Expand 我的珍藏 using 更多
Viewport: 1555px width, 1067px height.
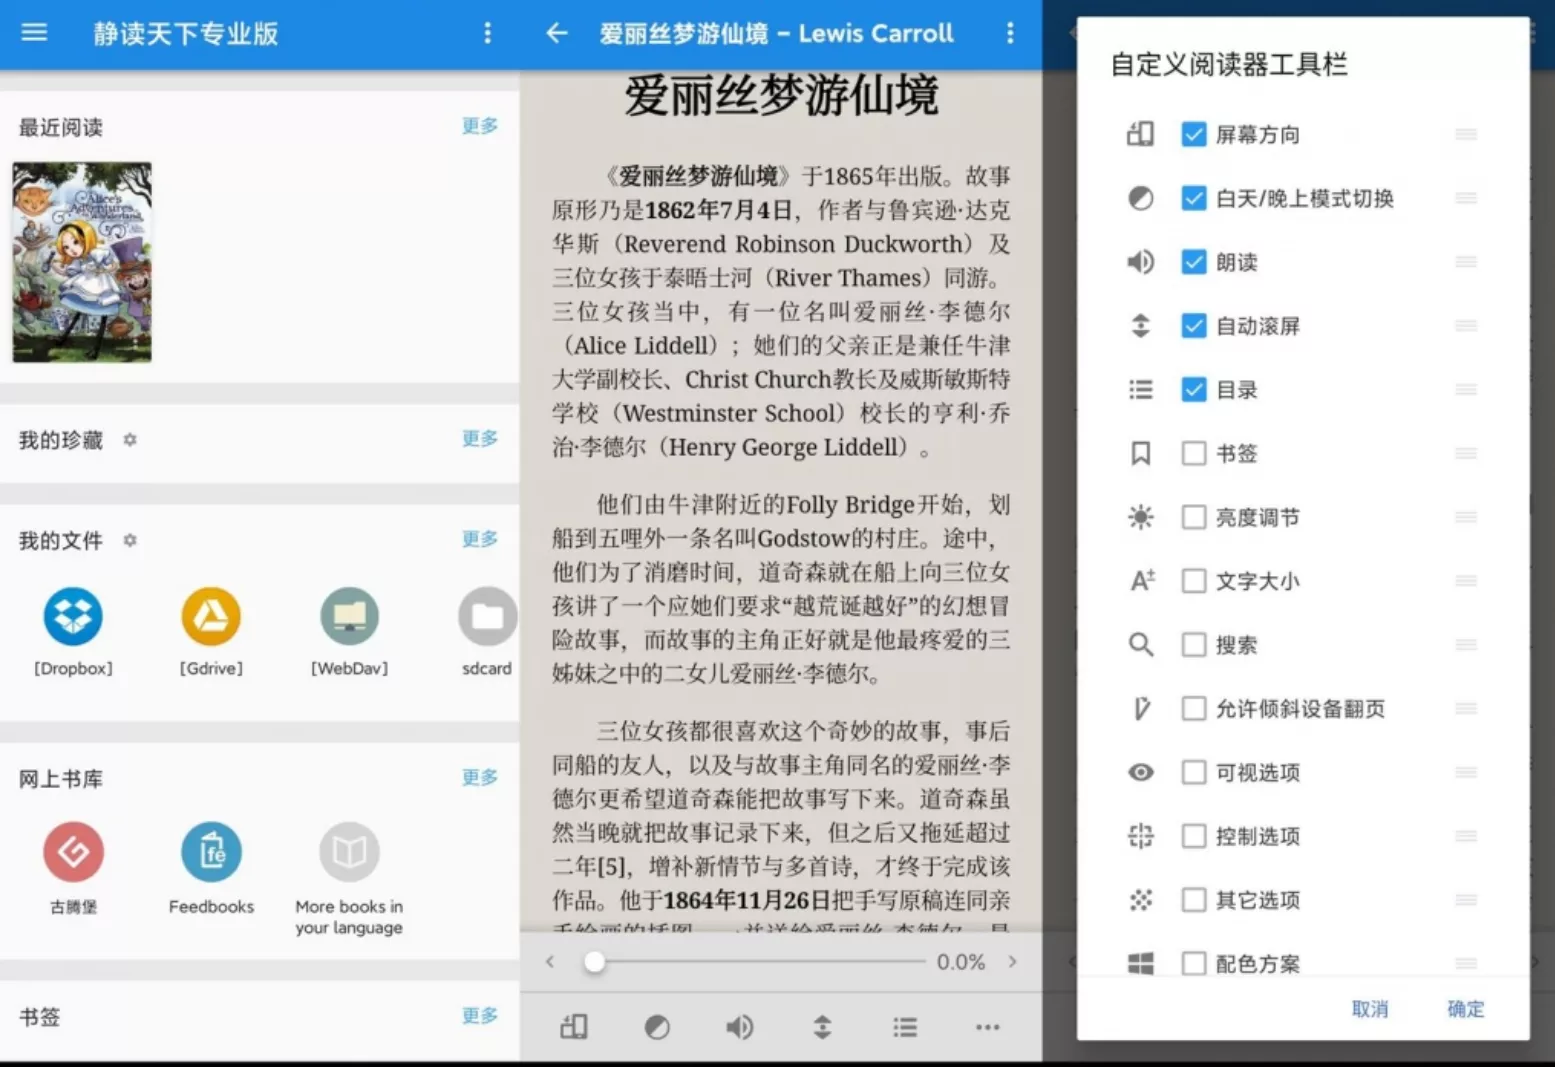tap(479, 438)
